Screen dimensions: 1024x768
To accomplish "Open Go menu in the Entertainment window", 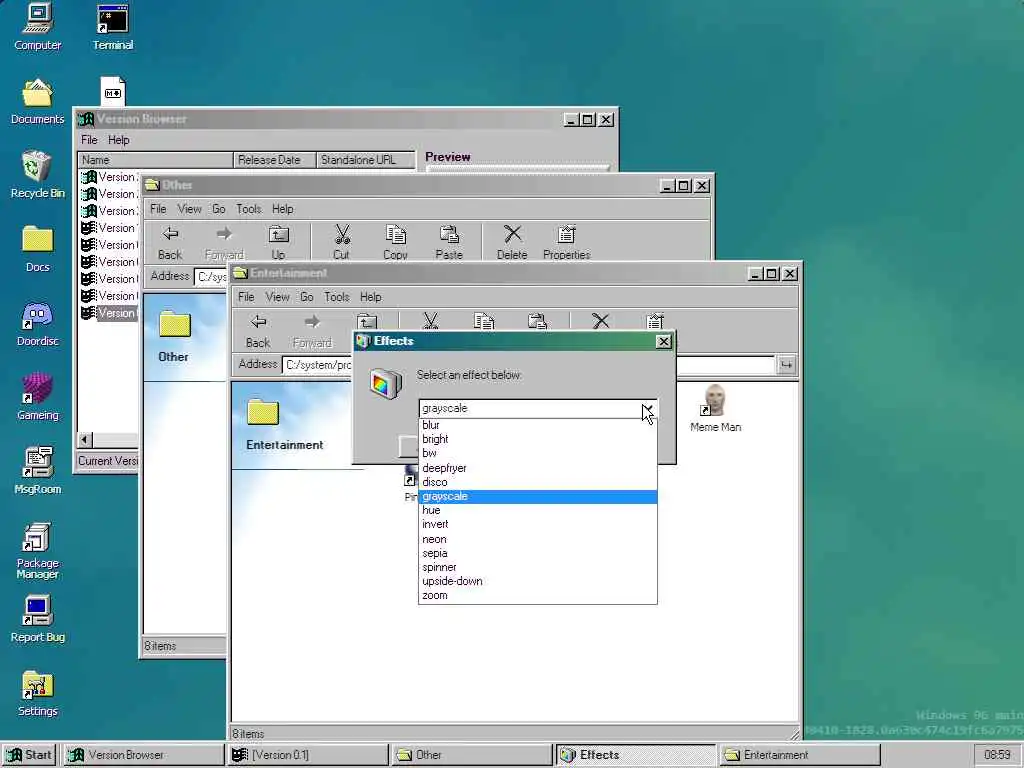I will coord(306,297).
